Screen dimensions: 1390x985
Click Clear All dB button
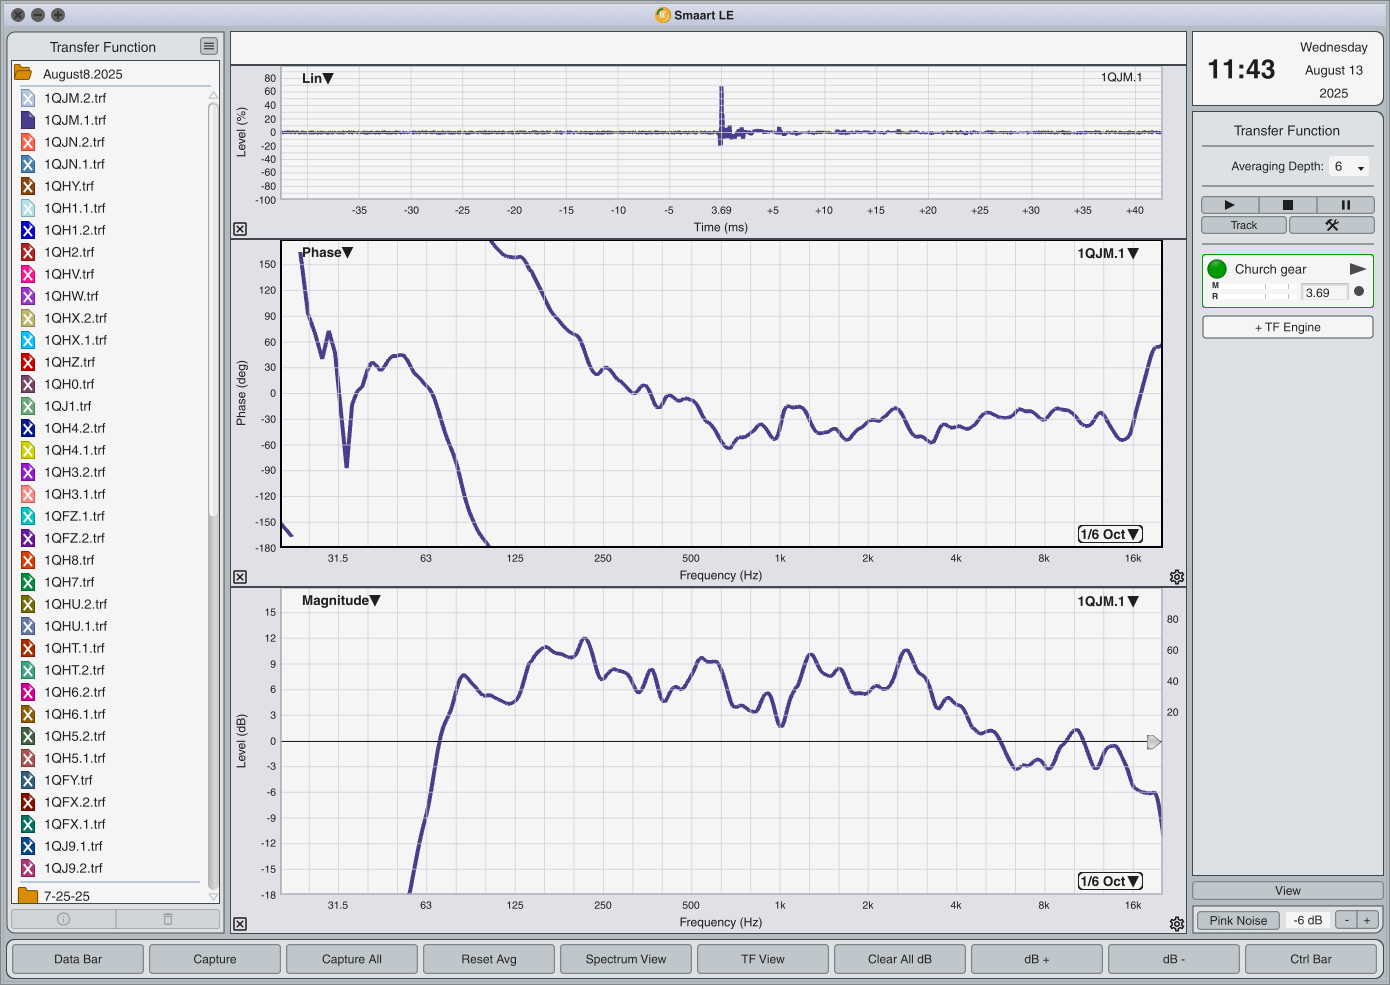point(900,959)
